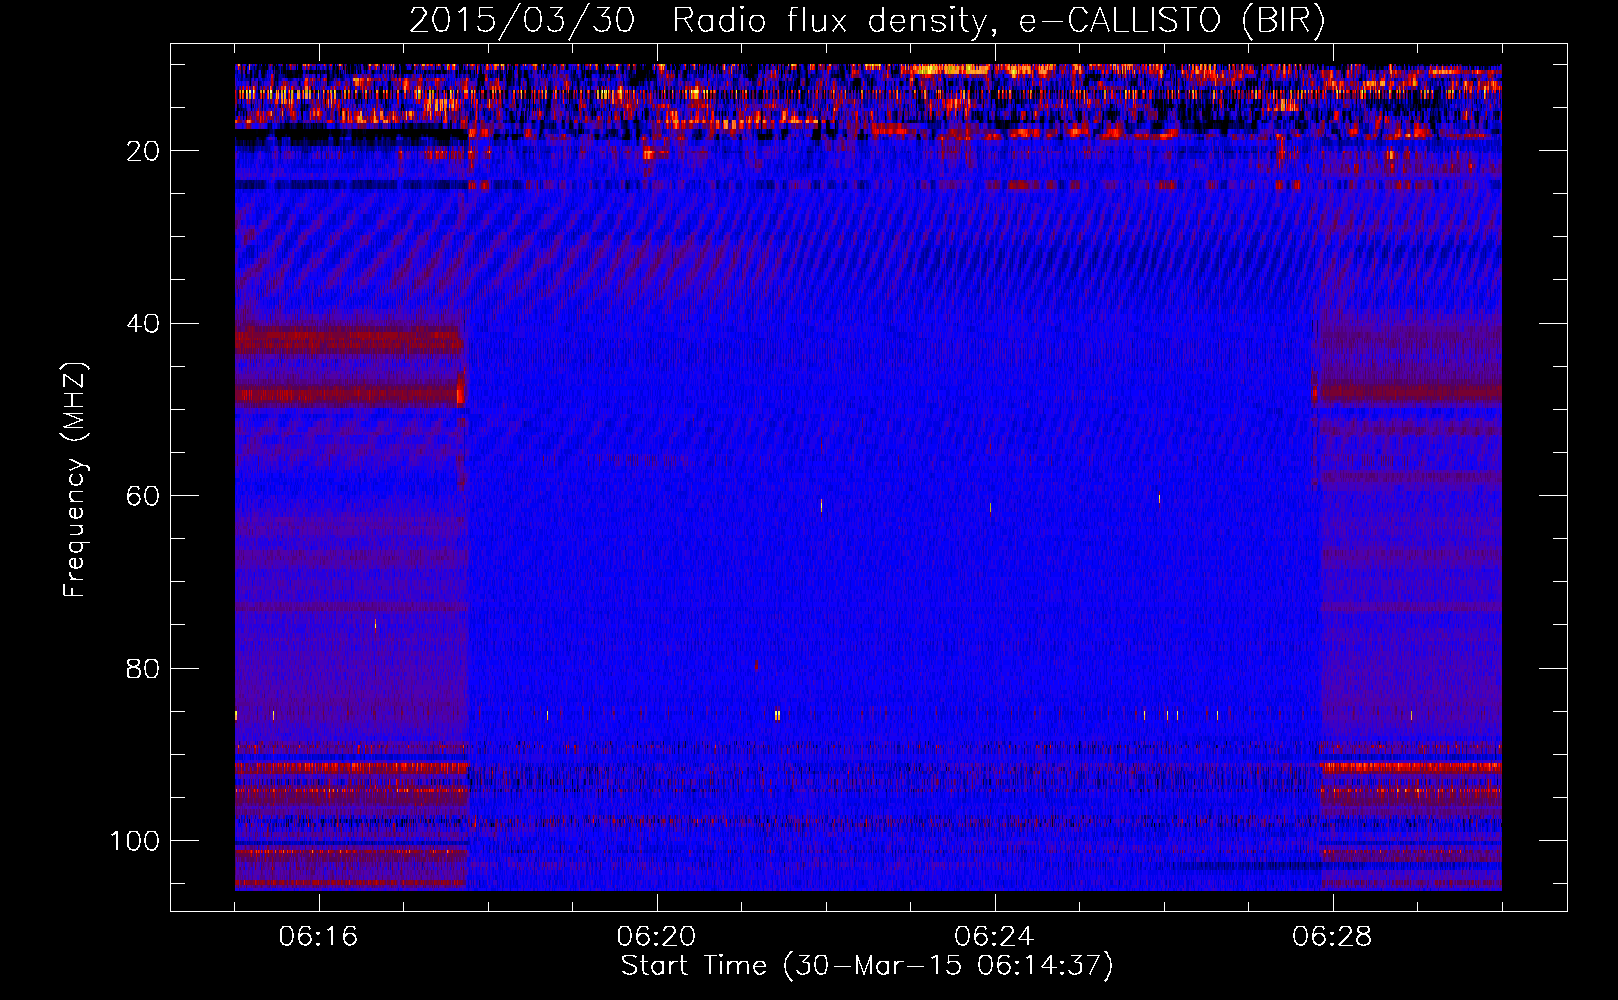1618x1000 pixels.
Task: Click the '20' frequency tick label
Action: (x=143, y=151)
